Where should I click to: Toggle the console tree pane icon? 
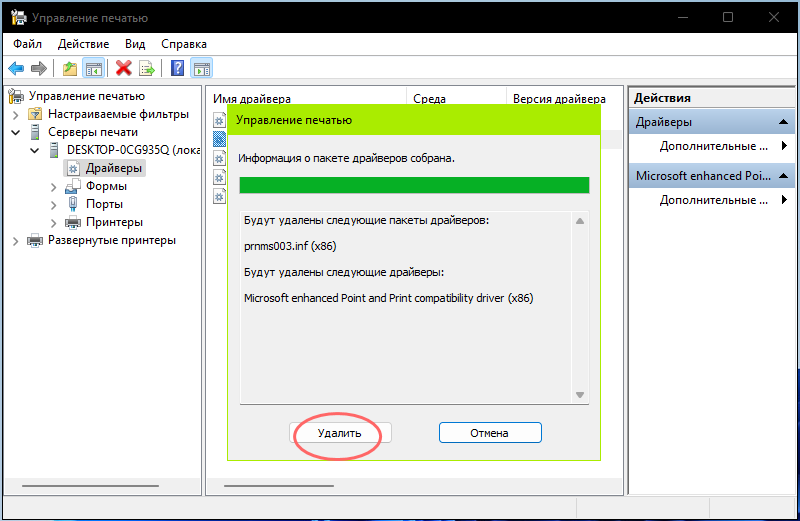(x=94, y=68)
